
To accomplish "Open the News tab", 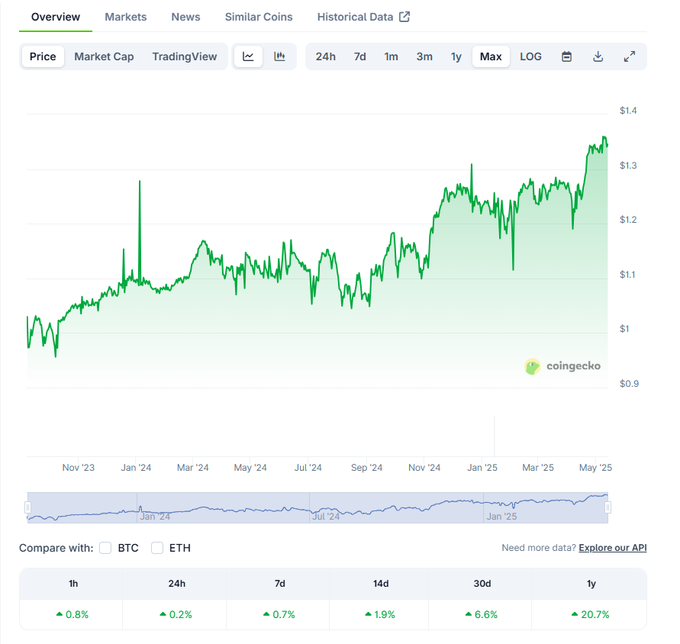I will [185, 17].
